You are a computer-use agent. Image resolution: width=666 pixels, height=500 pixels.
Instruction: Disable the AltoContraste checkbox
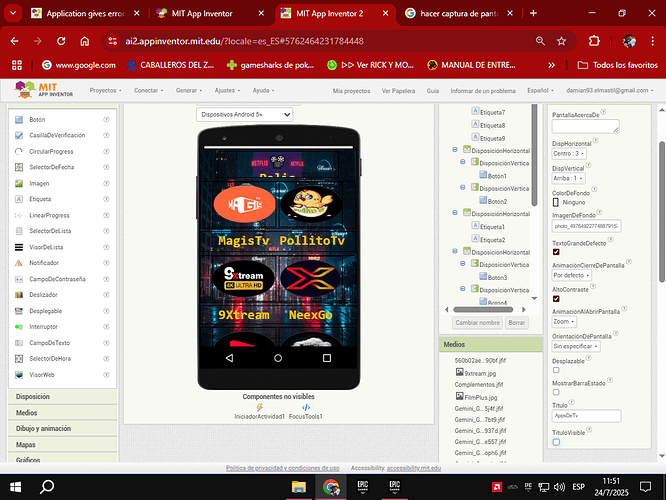click(x=556, y=298)
